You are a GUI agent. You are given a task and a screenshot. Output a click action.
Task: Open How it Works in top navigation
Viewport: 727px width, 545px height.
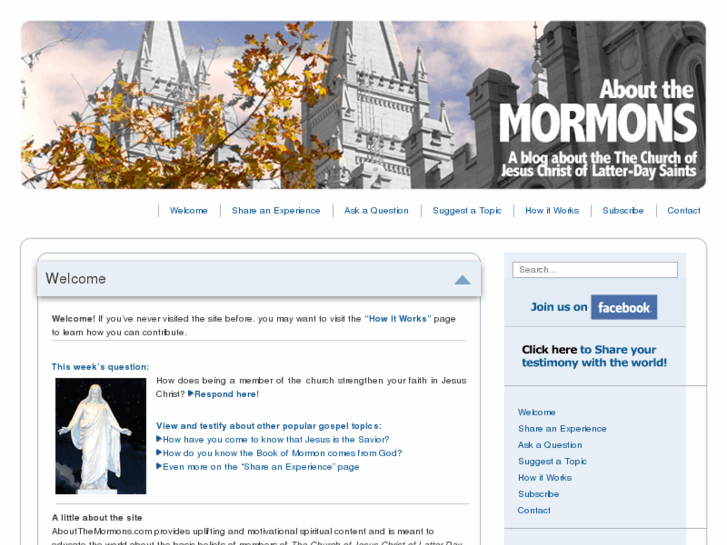tap(552, 211)
